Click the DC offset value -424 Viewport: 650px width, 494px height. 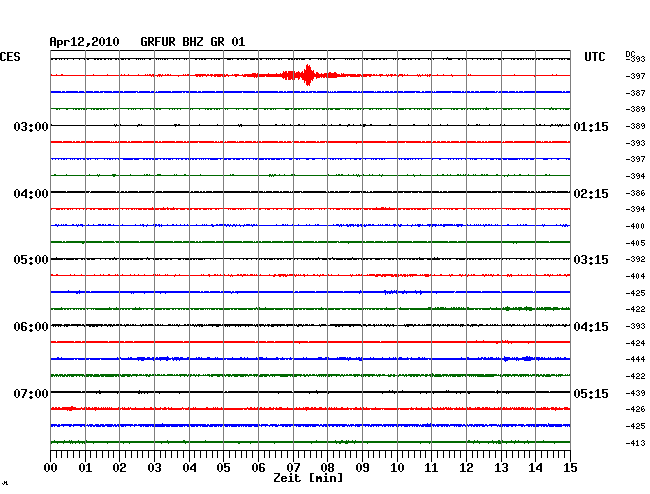click(x=635, y=343)
